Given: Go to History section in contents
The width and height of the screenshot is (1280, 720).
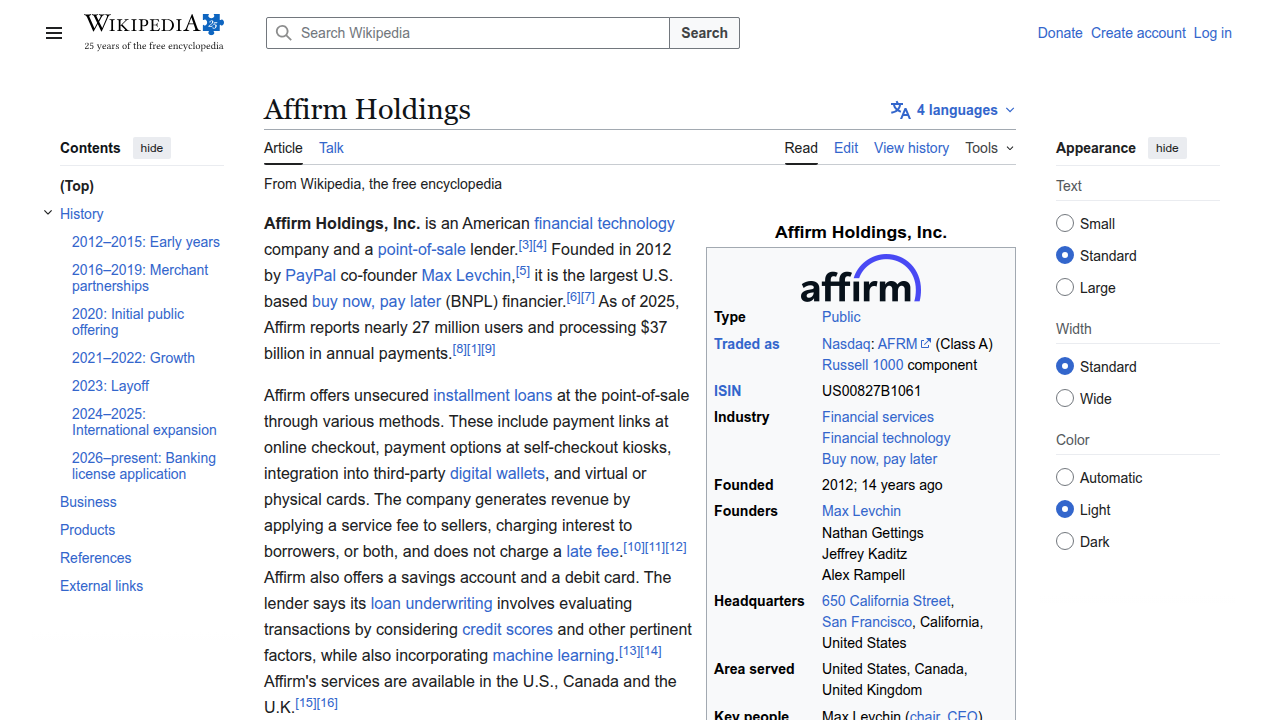Looking at the screenshot, I should 82,214.
